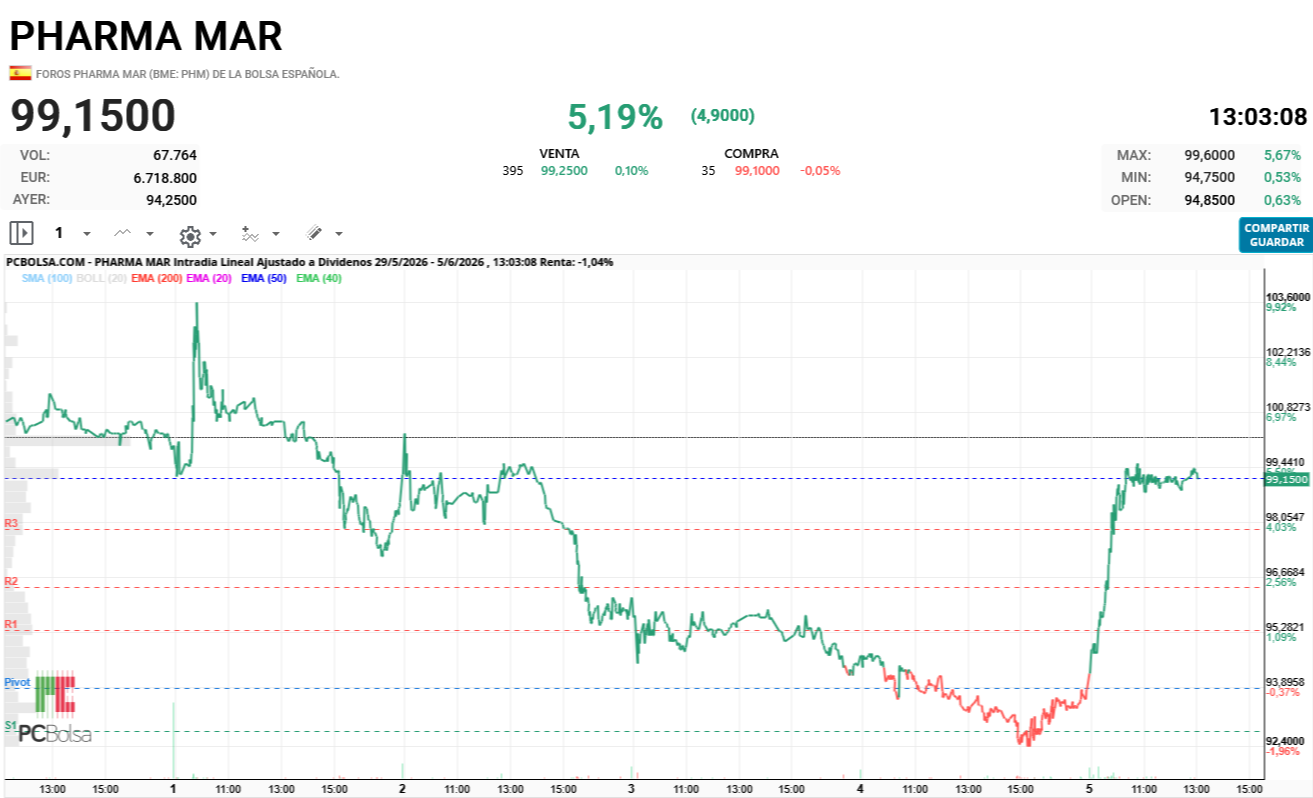1313x798 pixels.
Task: Click 102,2136 on the price axis
Action: point(1288,352)
